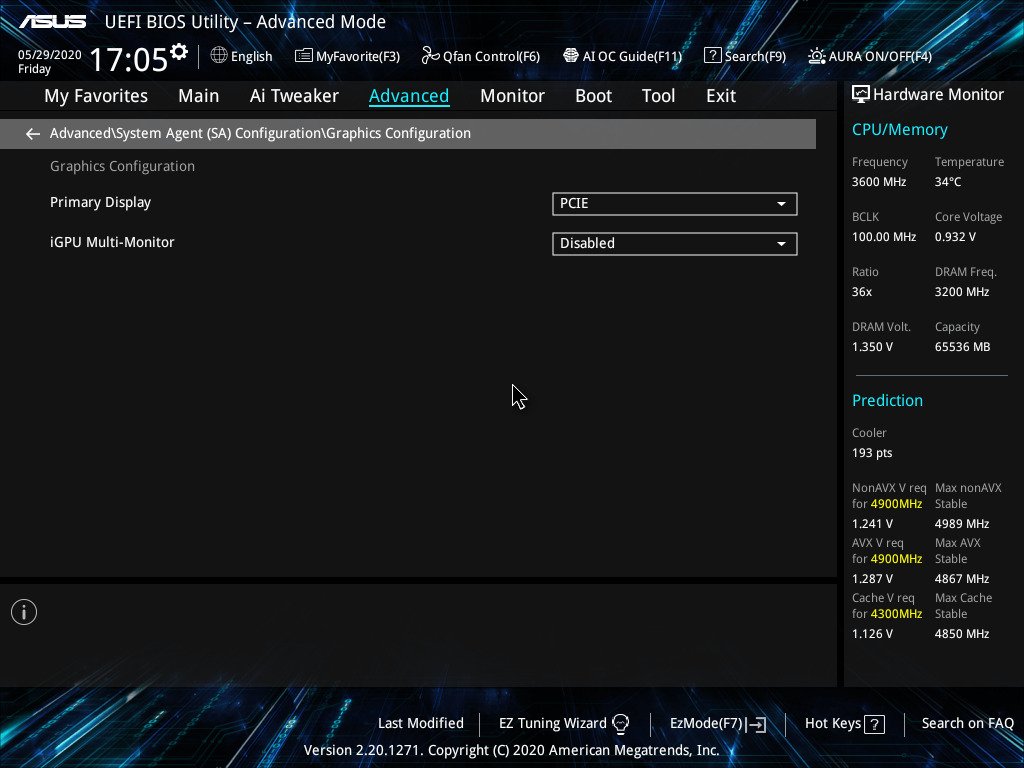Click the 34°C temperature value
This screenshot has height=768, width=1024.
coord(948,182)
